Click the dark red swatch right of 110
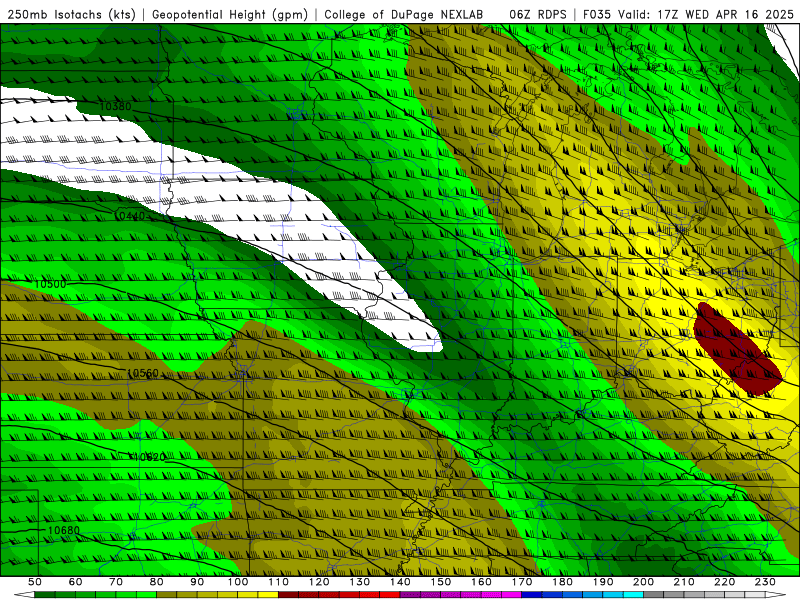 [288, 595]
